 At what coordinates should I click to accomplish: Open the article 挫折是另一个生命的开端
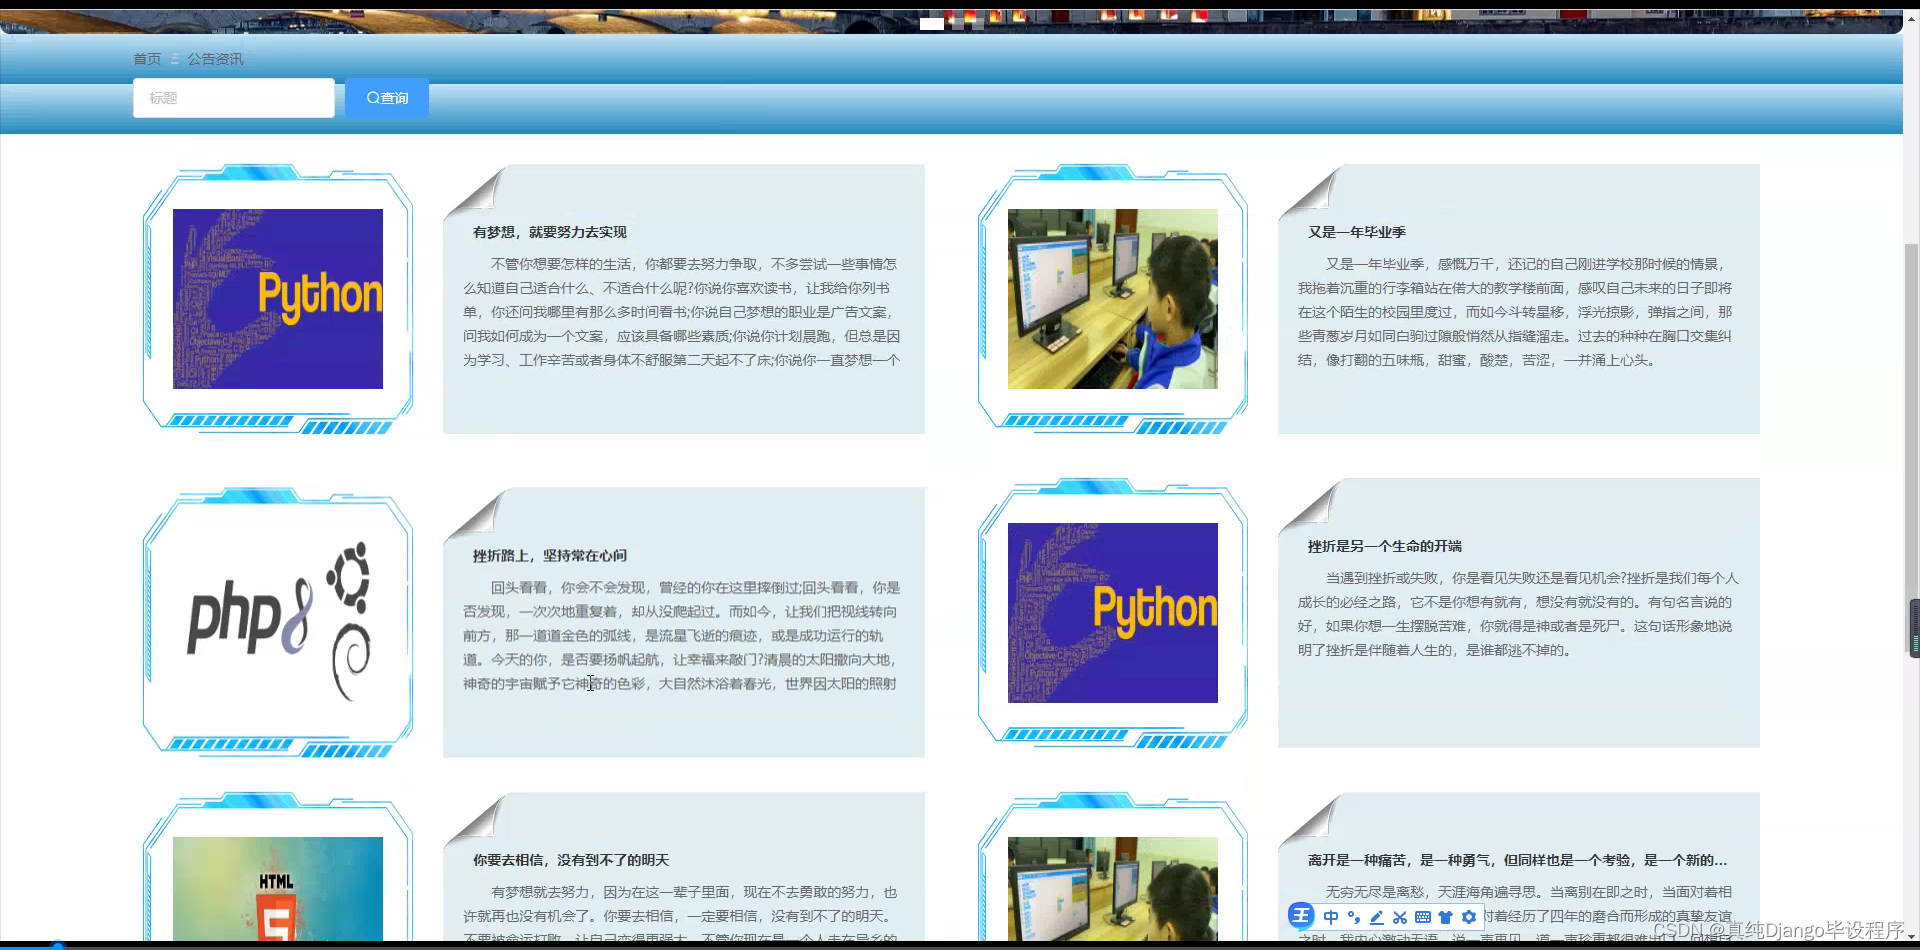[1384, 545]
